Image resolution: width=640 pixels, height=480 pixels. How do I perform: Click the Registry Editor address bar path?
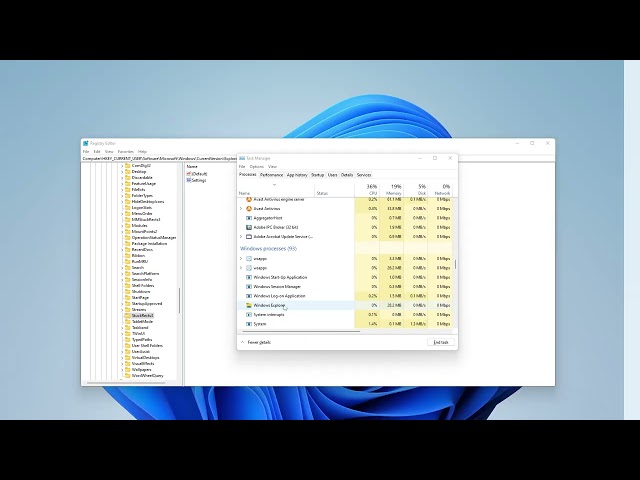pos(160,158)
